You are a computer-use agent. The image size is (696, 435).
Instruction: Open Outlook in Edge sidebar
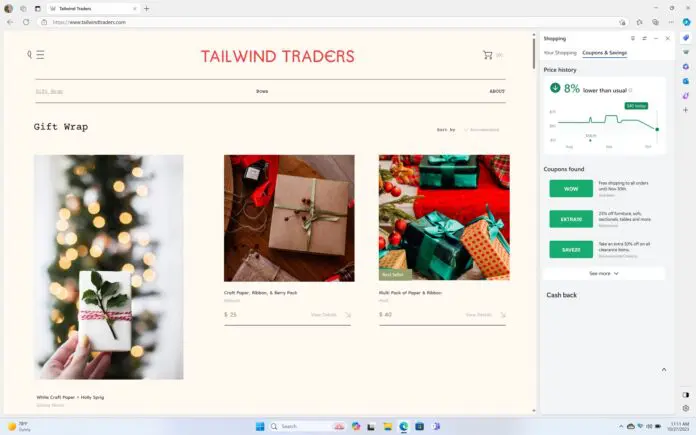point(686,81)
